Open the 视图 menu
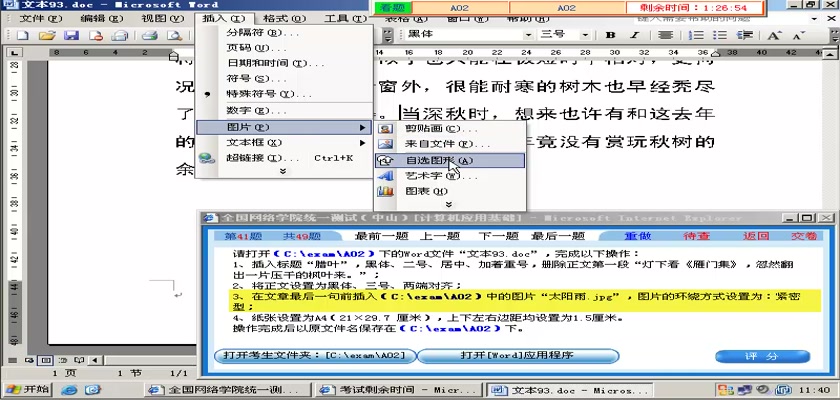 [x=162, y=19]
